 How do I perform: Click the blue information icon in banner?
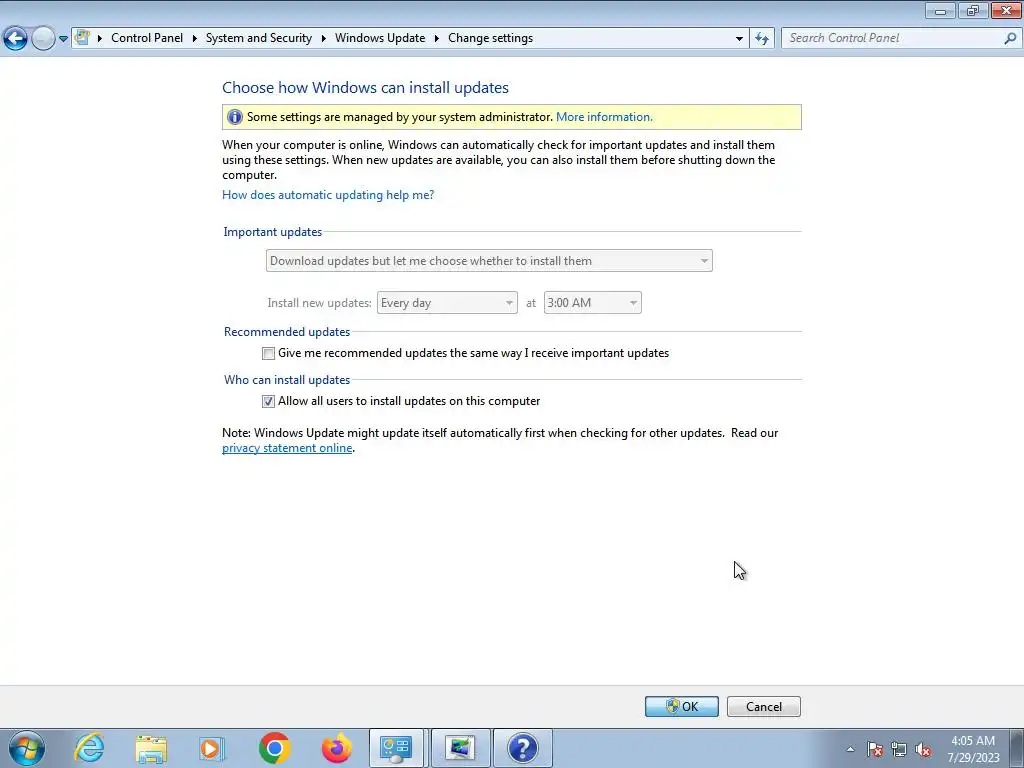234,117
